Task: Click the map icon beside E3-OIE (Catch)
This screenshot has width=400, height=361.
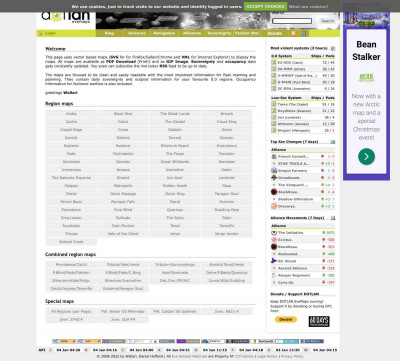Action: pyautogui.click(x=274, y=62)
